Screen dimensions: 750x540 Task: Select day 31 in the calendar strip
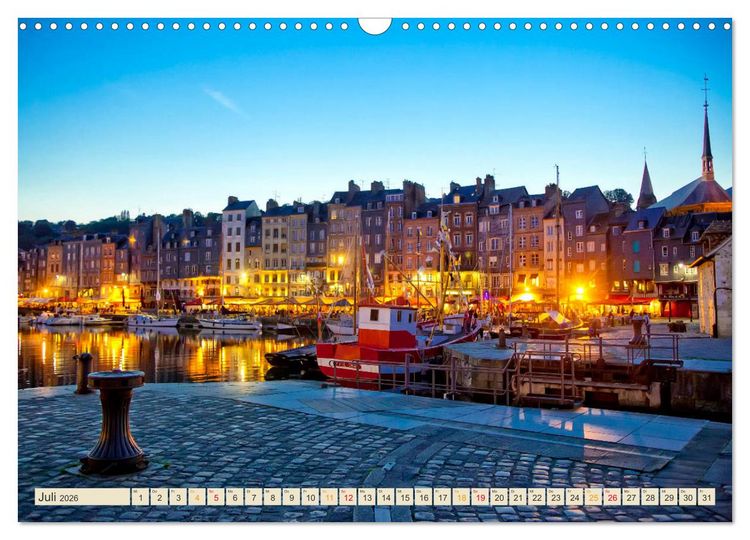tap(706, 496)
